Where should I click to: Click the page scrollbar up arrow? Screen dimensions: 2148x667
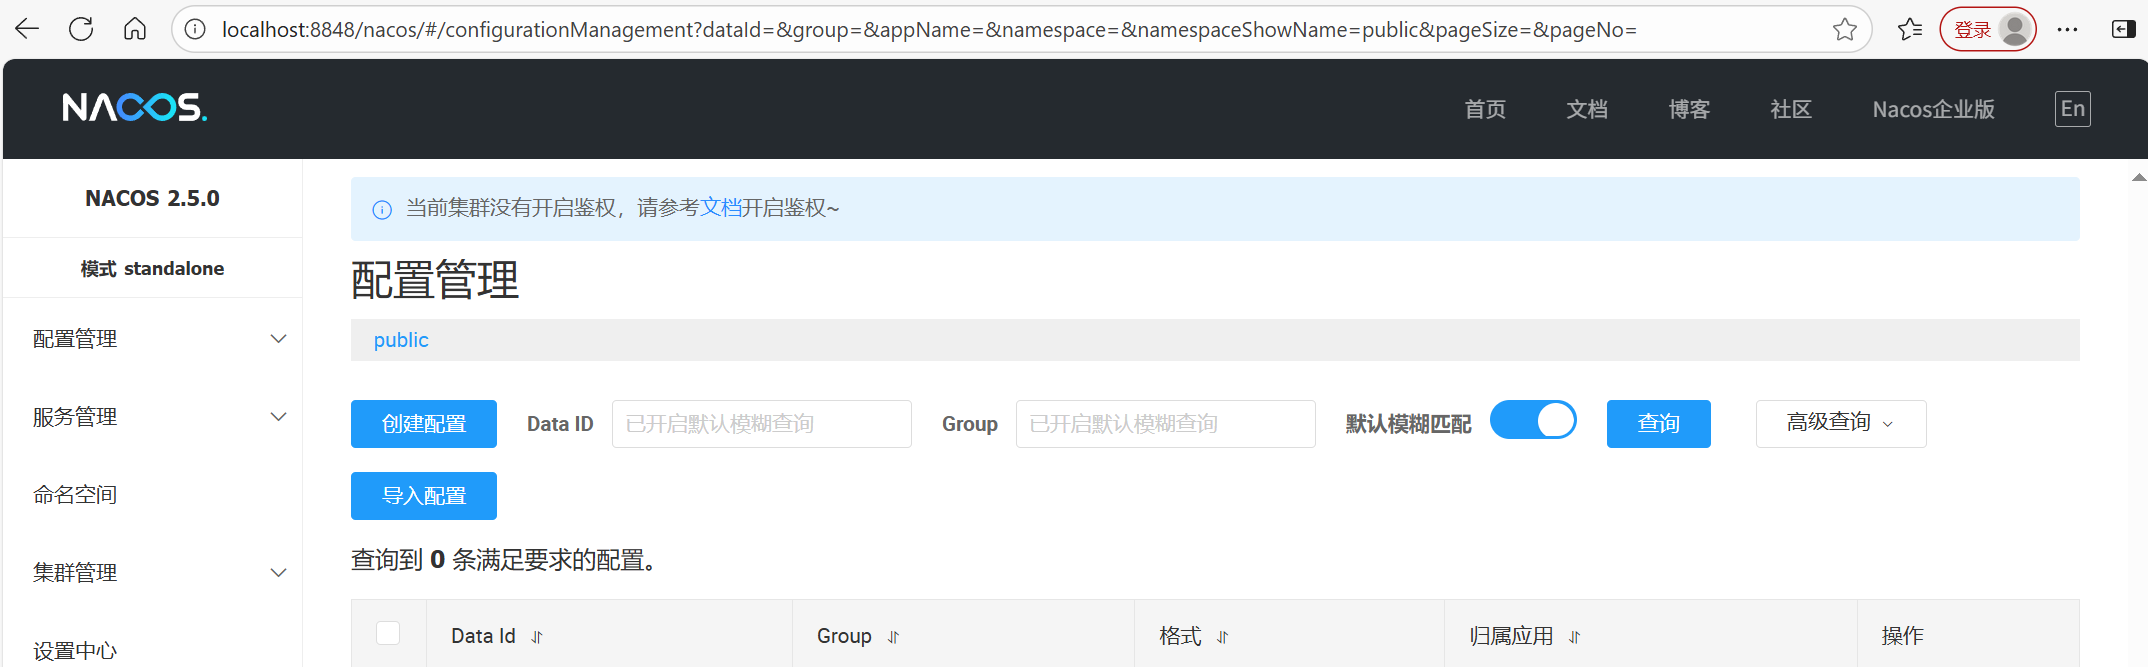[2139, 177]
